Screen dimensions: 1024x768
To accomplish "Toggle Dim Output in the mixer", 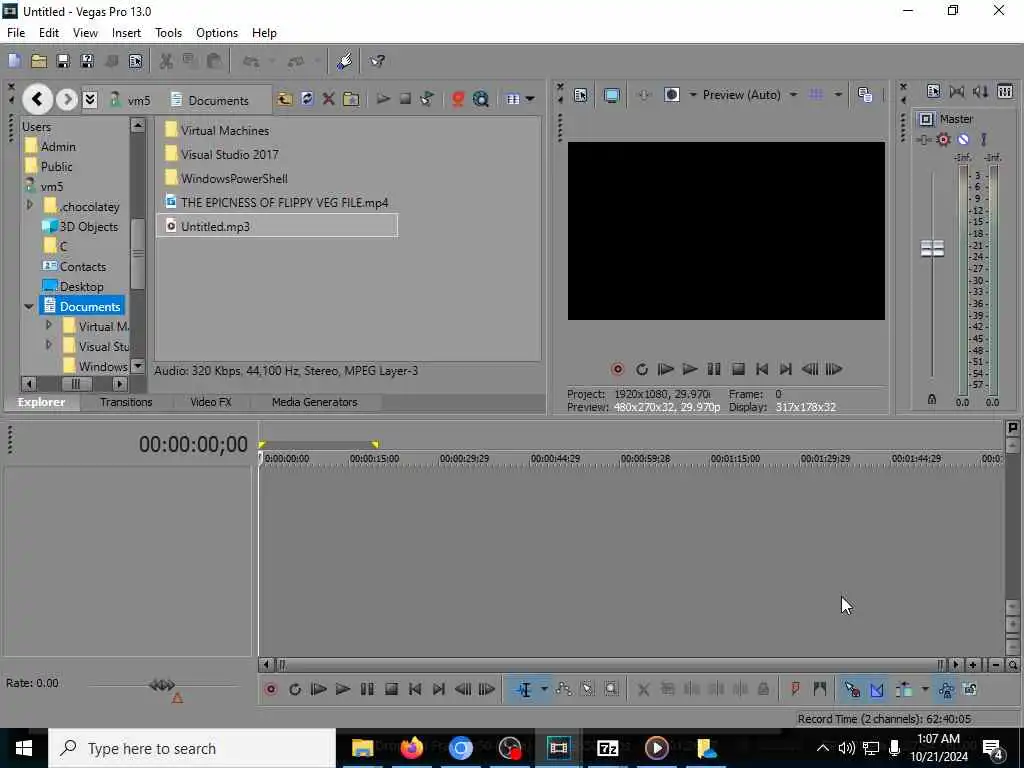I will (980, 91).
